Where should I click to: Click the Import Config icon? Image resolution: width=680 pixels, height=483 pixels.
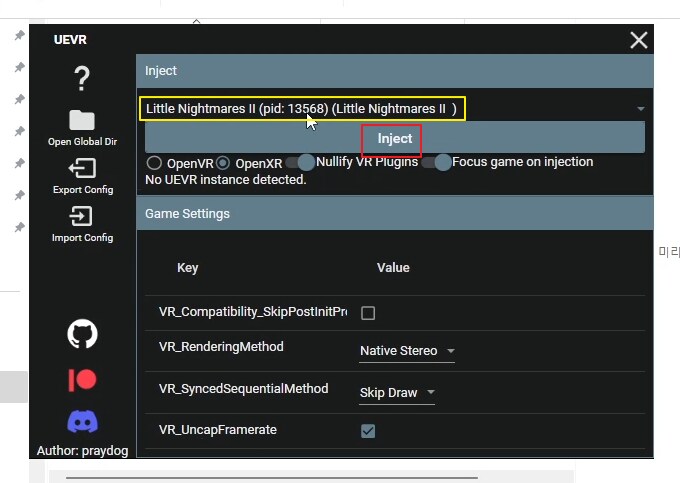click(82, 216)
